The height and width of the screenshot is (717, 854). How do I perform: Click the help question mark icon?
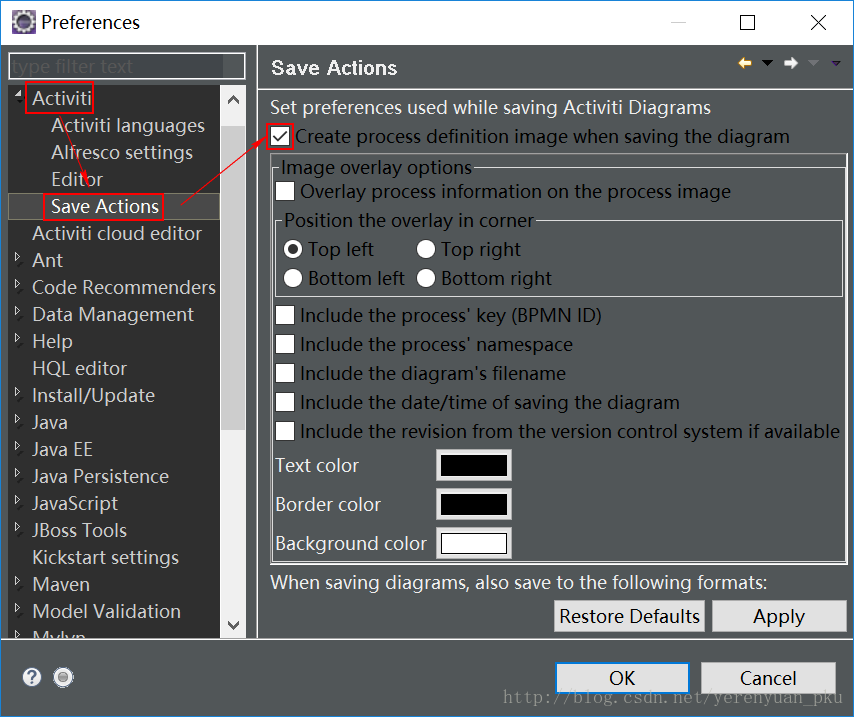(x=32, y=677)
